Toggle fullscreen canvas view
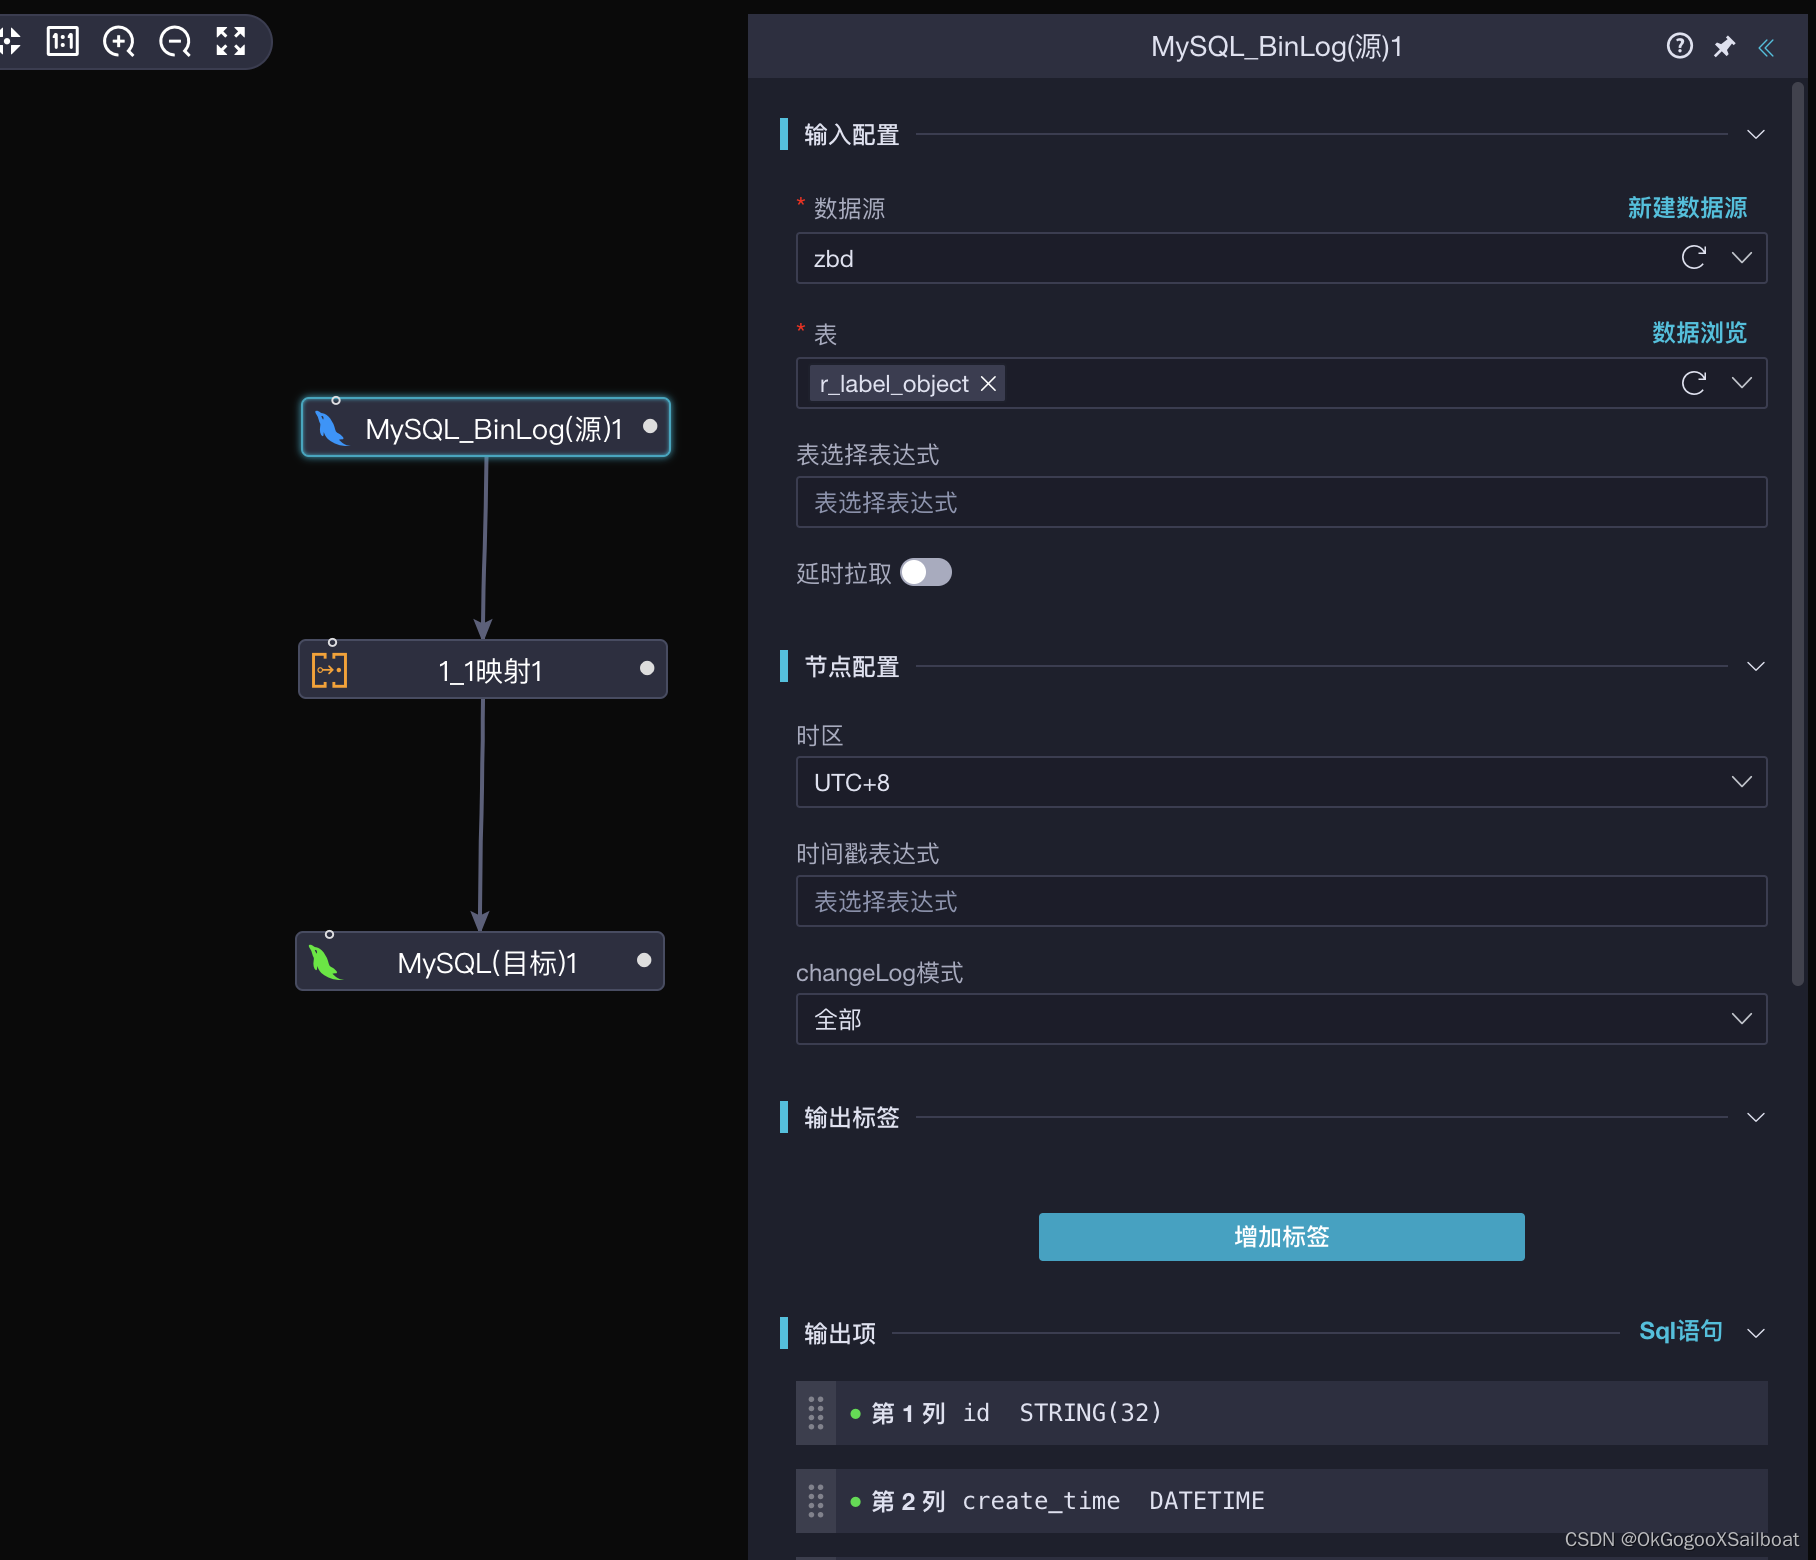 231,41
